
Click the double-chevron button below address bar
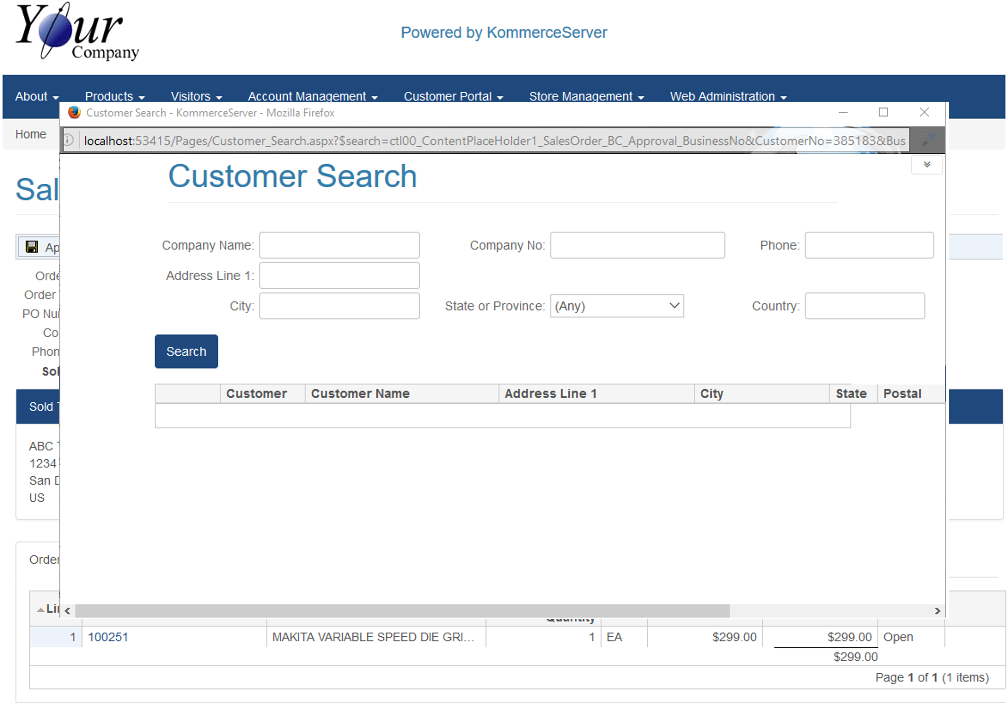tap(926, 165)
